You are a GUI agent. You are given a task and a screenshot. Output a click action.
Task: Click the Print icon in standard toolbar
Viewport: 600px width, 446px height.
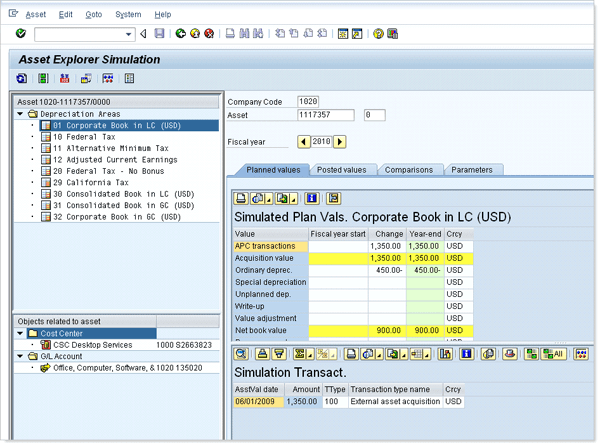point(231,34)
